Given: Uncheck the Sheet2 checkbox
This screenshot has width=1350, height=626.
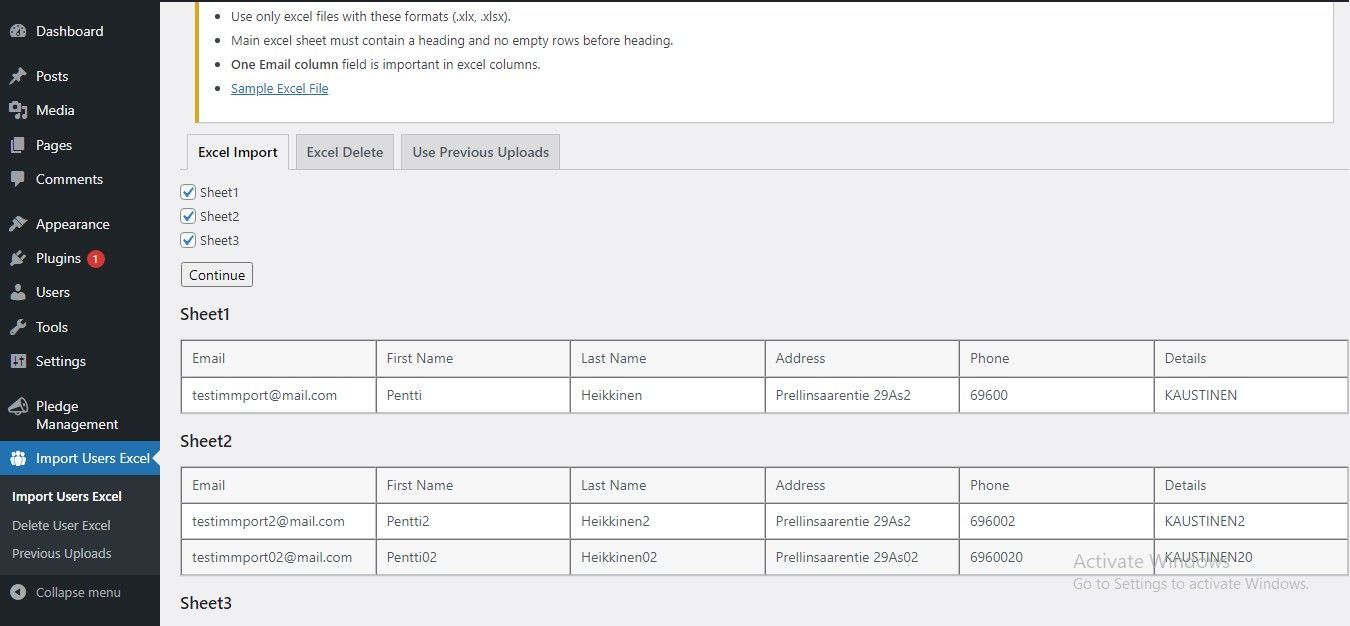Looking at the screenshot, I should pos(188,216).
